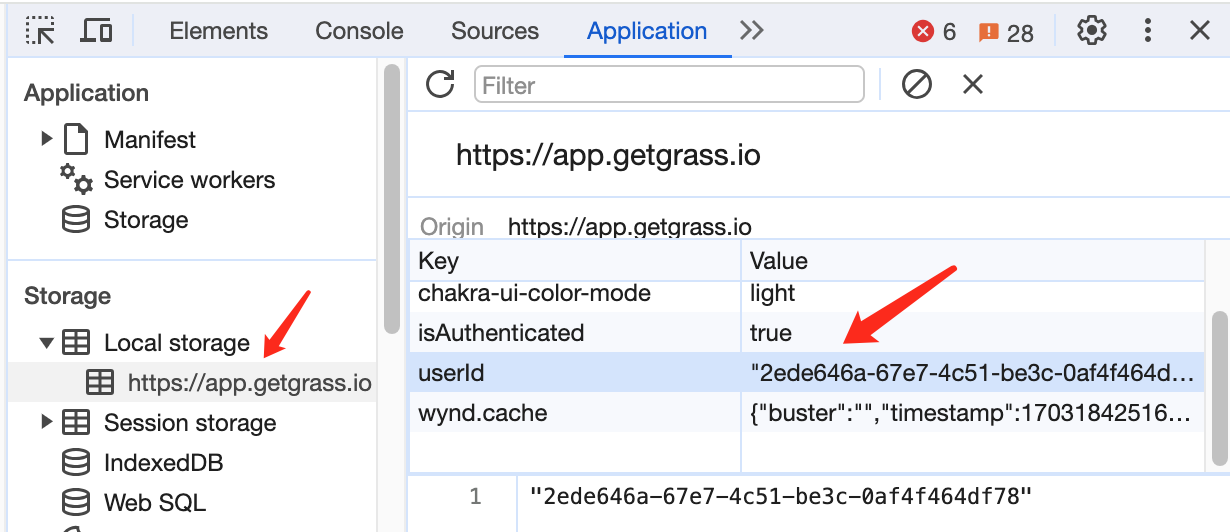This screenshot has width=1230, height=532.
Task: Clear all storage entries icon
Action: coord(916,85)
